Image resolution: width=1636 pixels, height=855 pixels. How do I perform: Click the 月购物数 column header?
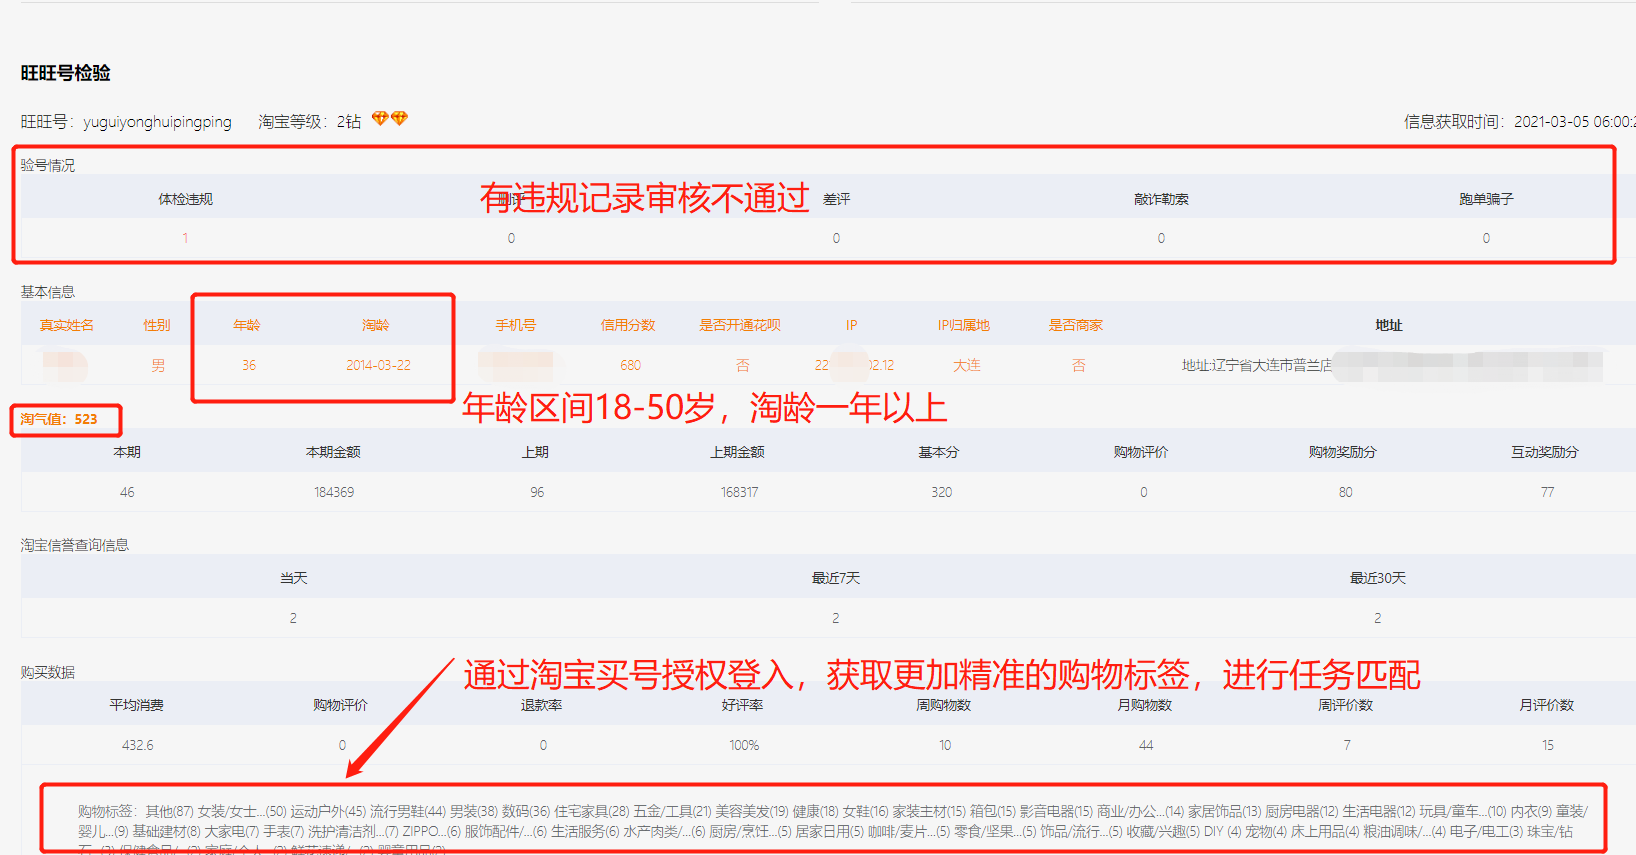pyautogui.click(x=1145, y=705)
